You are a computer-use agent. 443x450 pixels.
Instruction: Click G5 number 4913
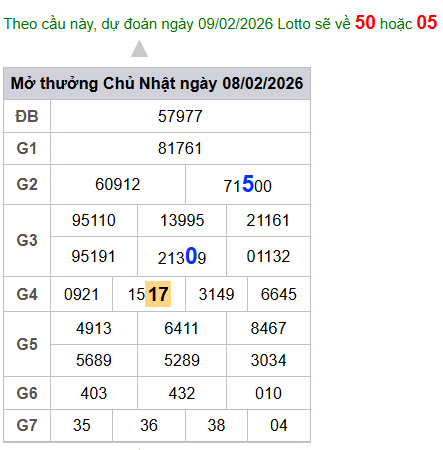coord(94,328)
